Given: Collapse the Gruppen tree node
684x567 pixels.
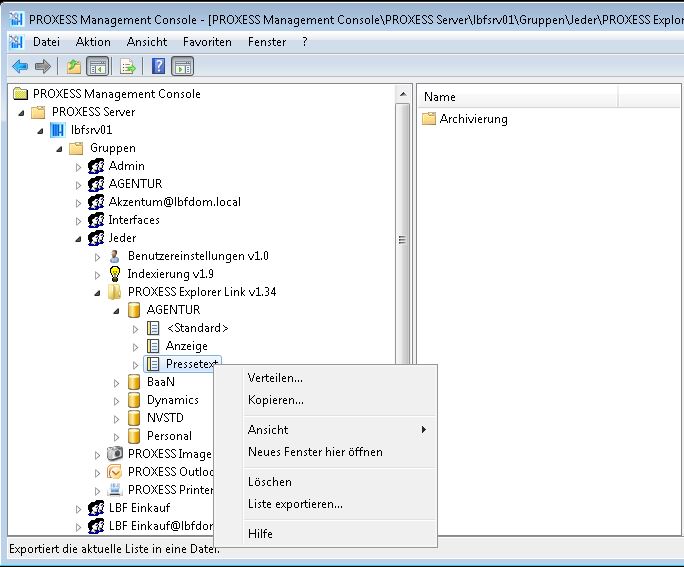Looking at the screenshot, I should click(x=59, y=149).
